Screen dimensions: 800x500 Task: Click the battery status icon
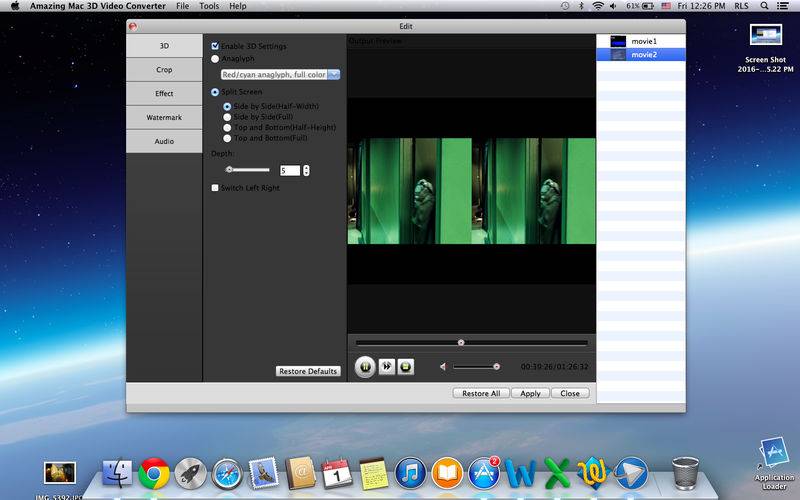(x=648, y=6)
